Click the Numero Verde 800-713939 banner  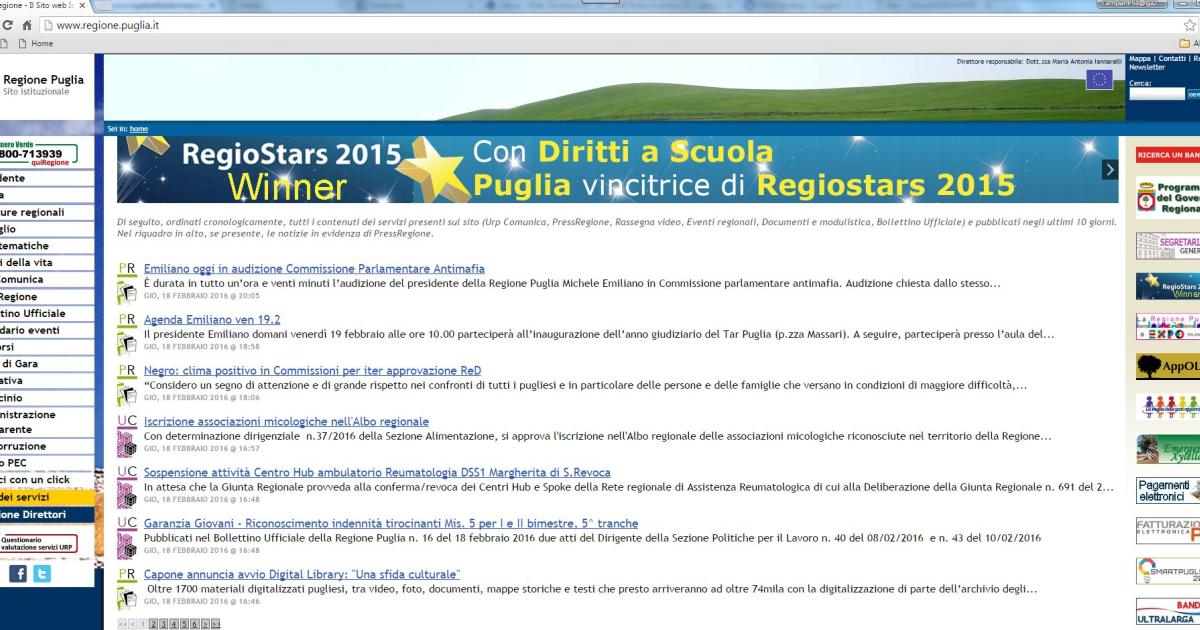pyautogui.click(x=39, y=154)
